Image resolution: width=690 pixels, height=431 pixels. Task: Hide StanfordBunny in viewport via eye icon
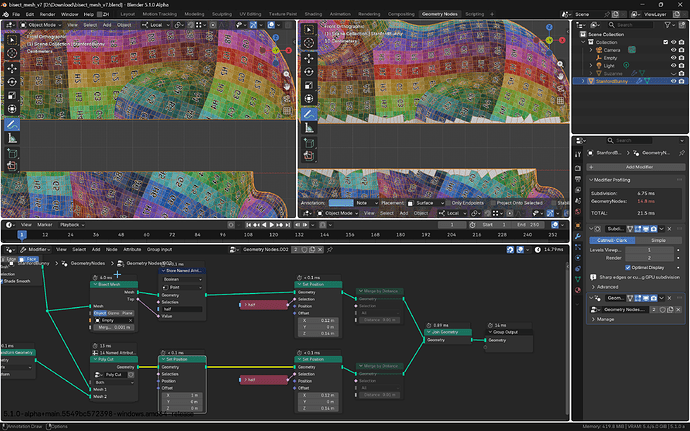point(673,81)
